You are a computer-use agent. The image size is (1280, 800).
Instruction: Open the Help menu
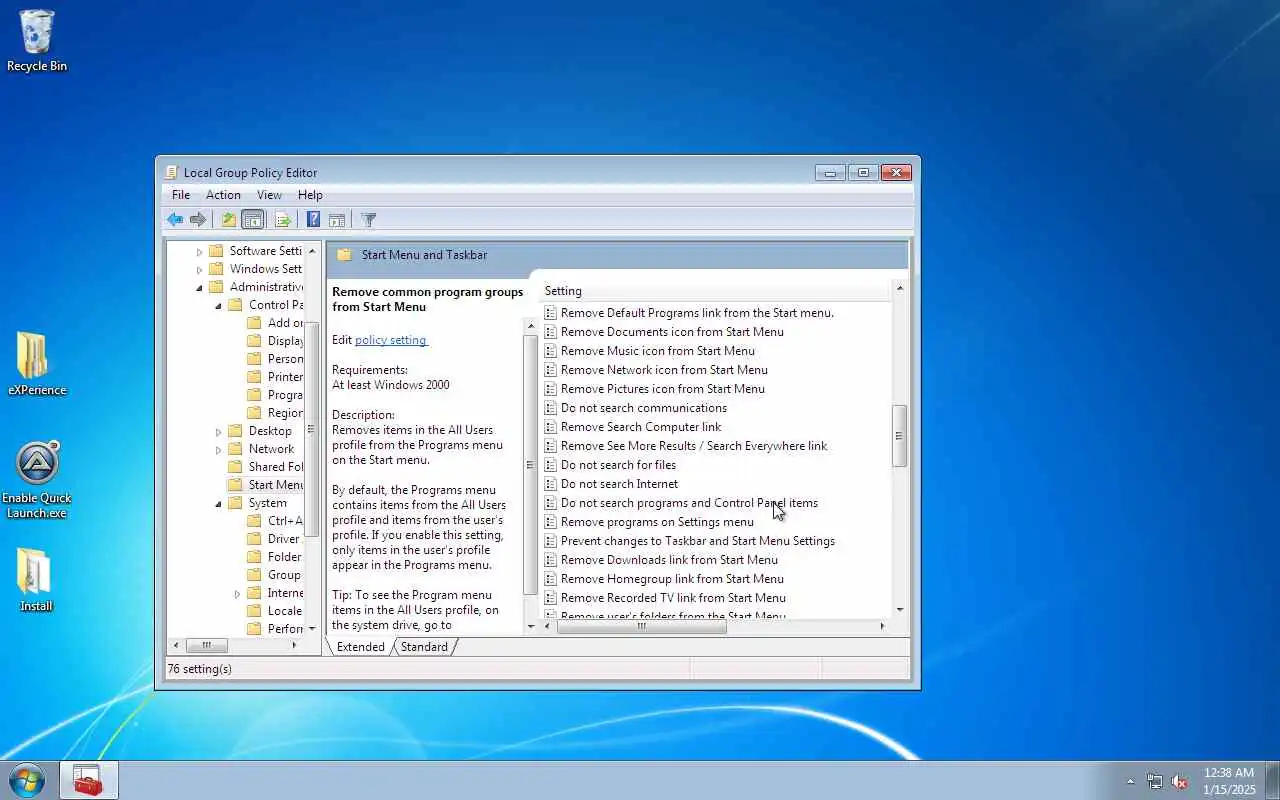point(310,195)
